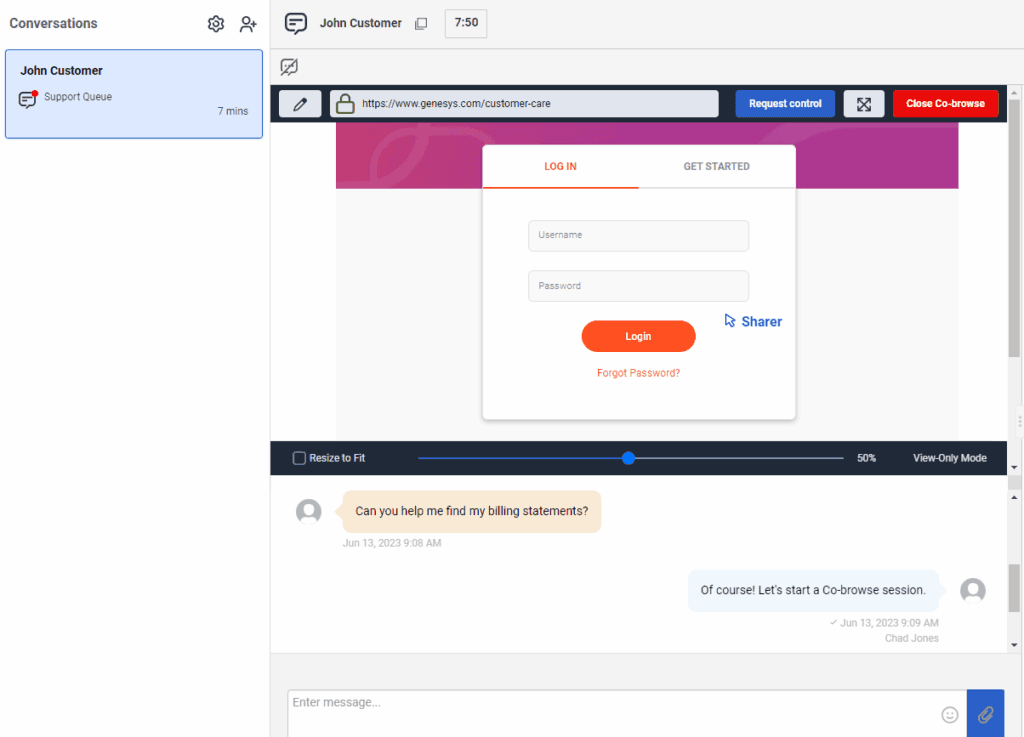Click the copy interaction icon beside John Customer
The width and height of the screenshot is (1024, 737).
(421, 22)
